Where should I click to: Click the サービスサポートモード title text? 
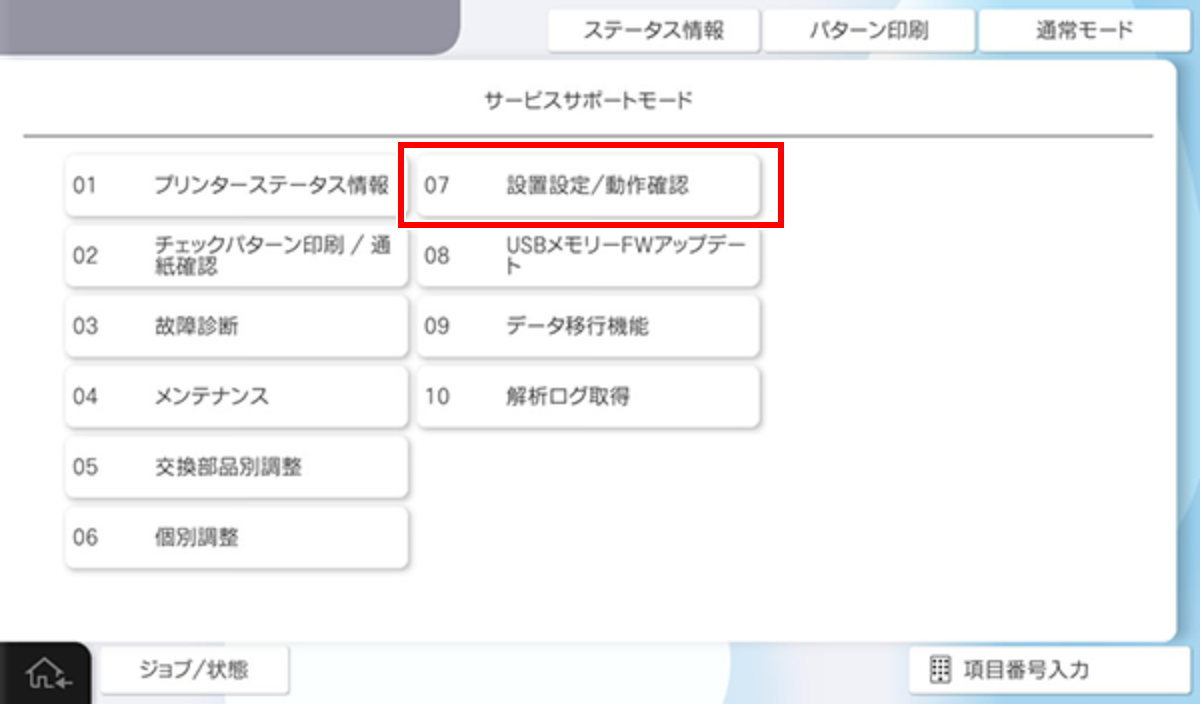[589, 100]
